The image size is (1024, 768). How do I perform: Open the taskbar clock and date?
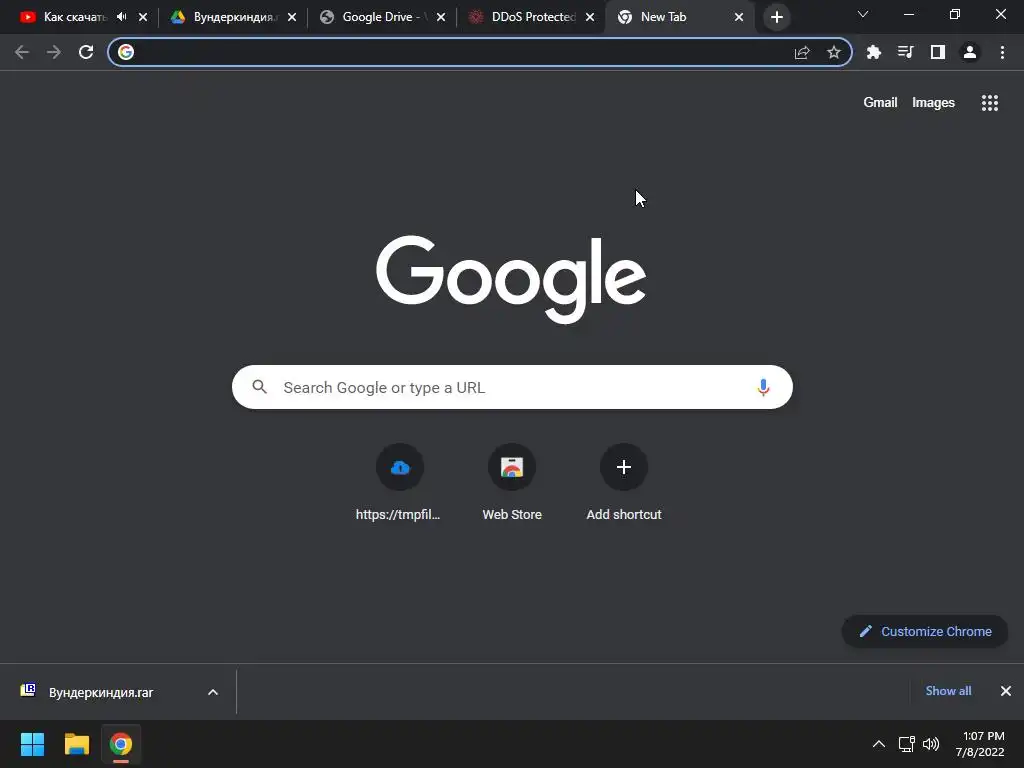click(980, 744)
